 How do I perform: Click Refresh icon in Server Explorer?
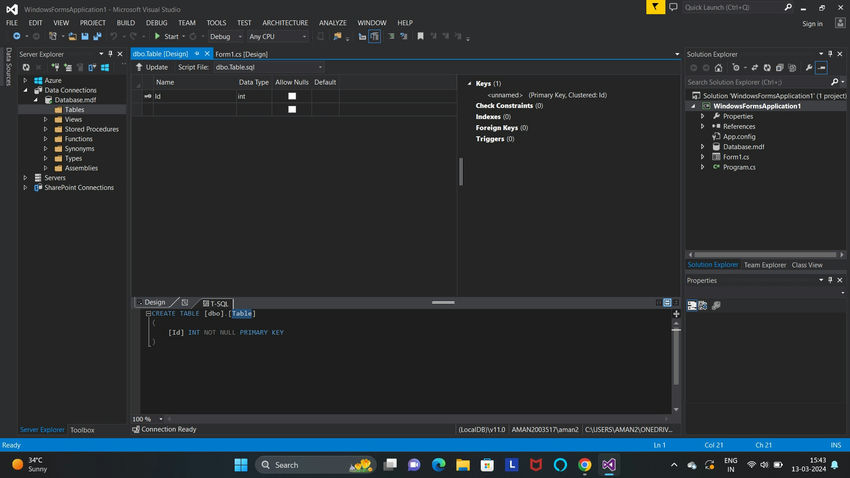click(26, 67)
